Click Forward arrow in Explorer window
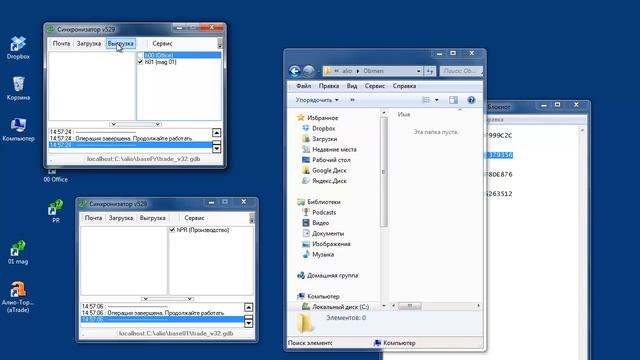This screenshot has height=360, width=640. click(309, 71)
